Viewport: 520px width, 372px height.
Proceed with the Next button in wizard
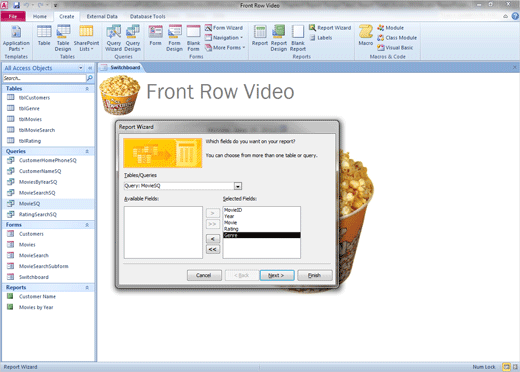(277, 275)
